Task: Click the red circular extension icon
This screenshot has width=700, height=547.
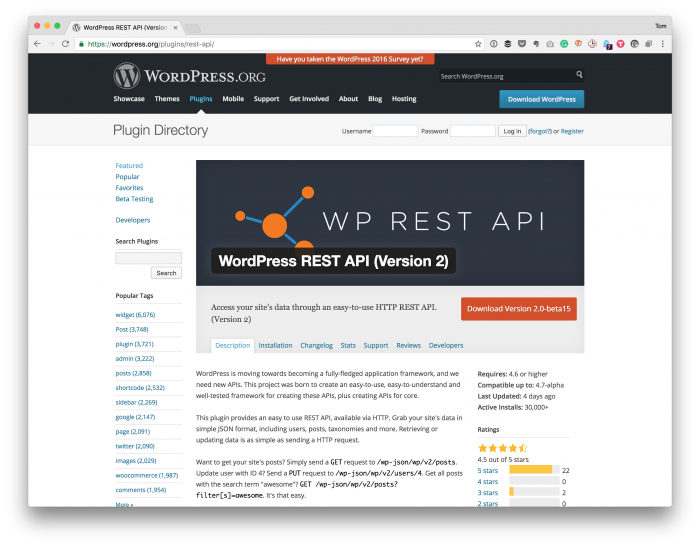Action: [621, 44]
